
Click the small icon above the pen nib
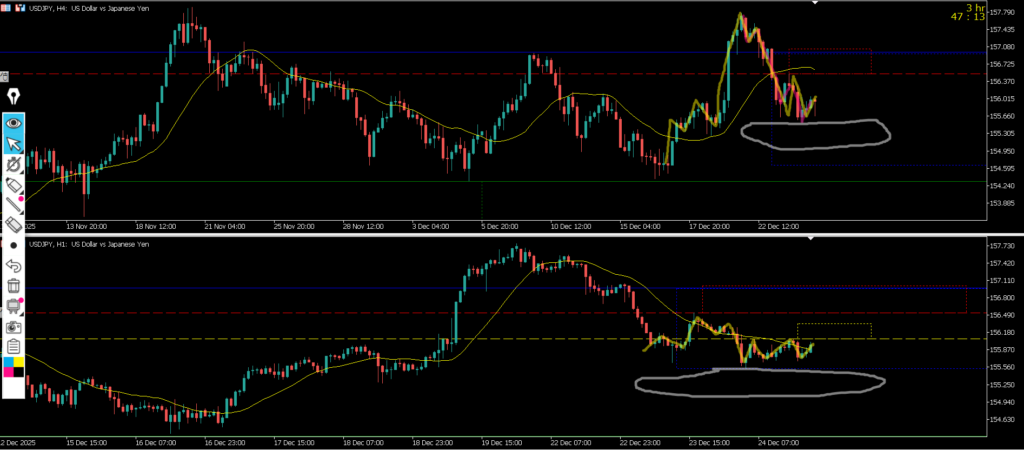point(5,76)
